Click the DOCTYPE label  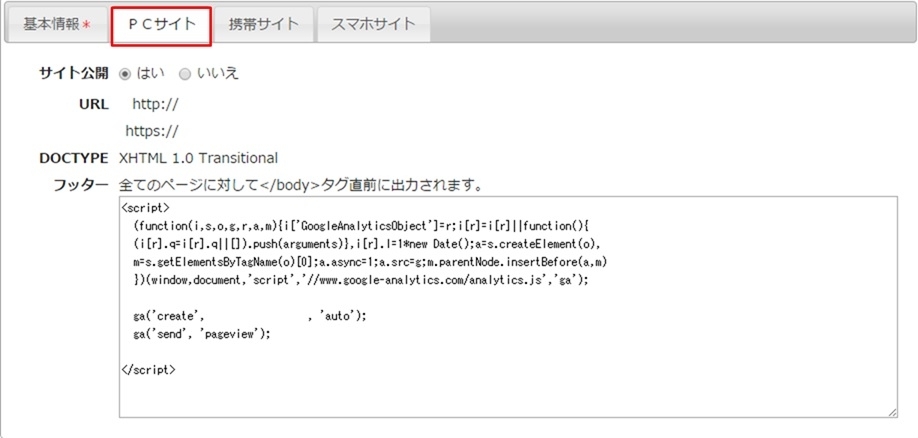click(x=74, y=158)
